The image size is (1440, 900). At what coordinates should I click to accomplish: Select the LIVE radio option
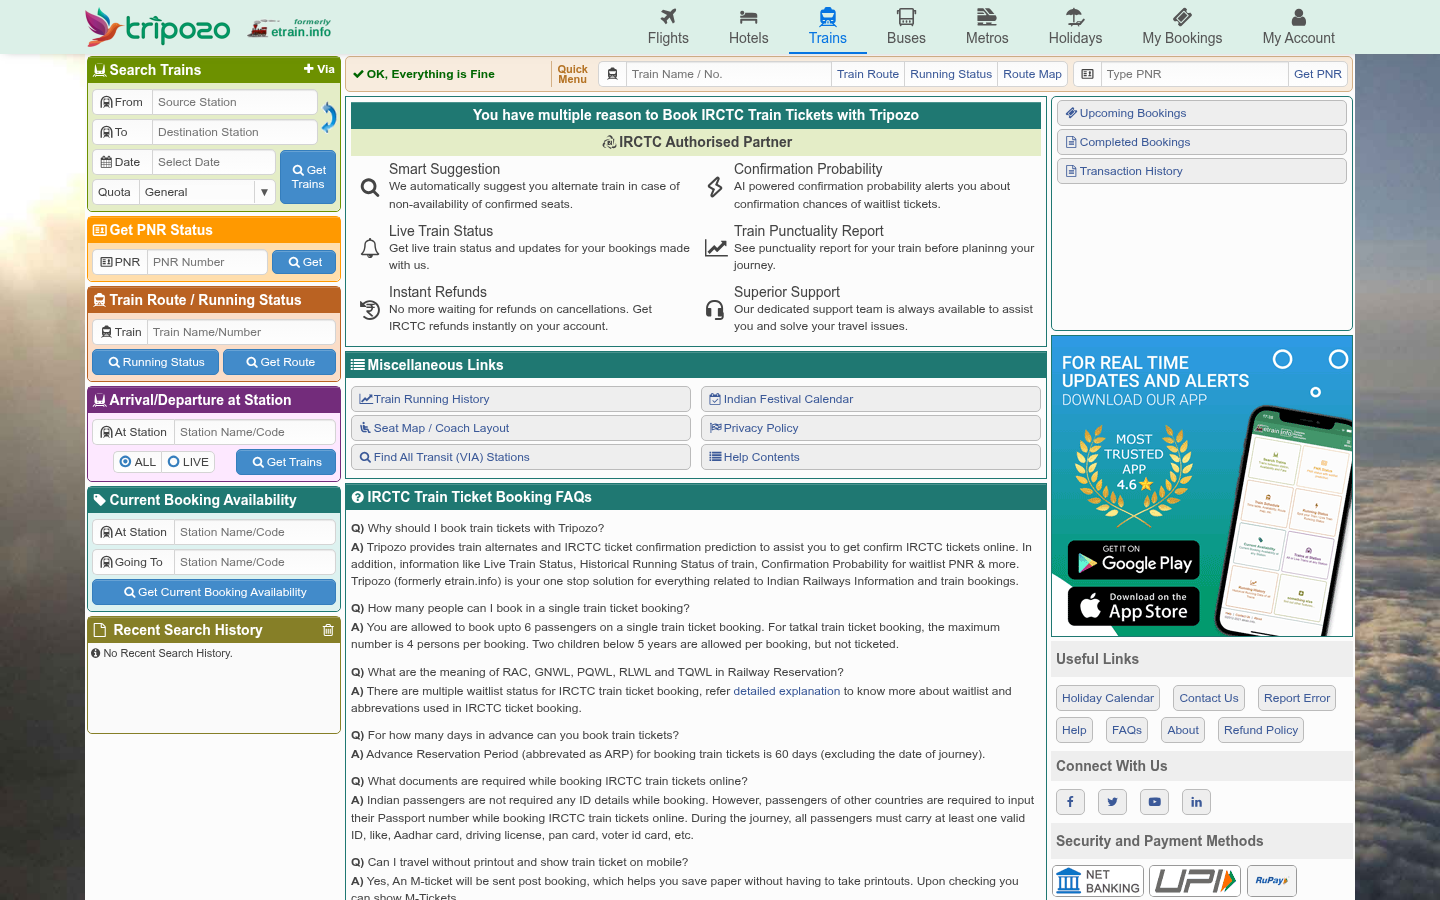pyautogui.click(x=189, y=462)
